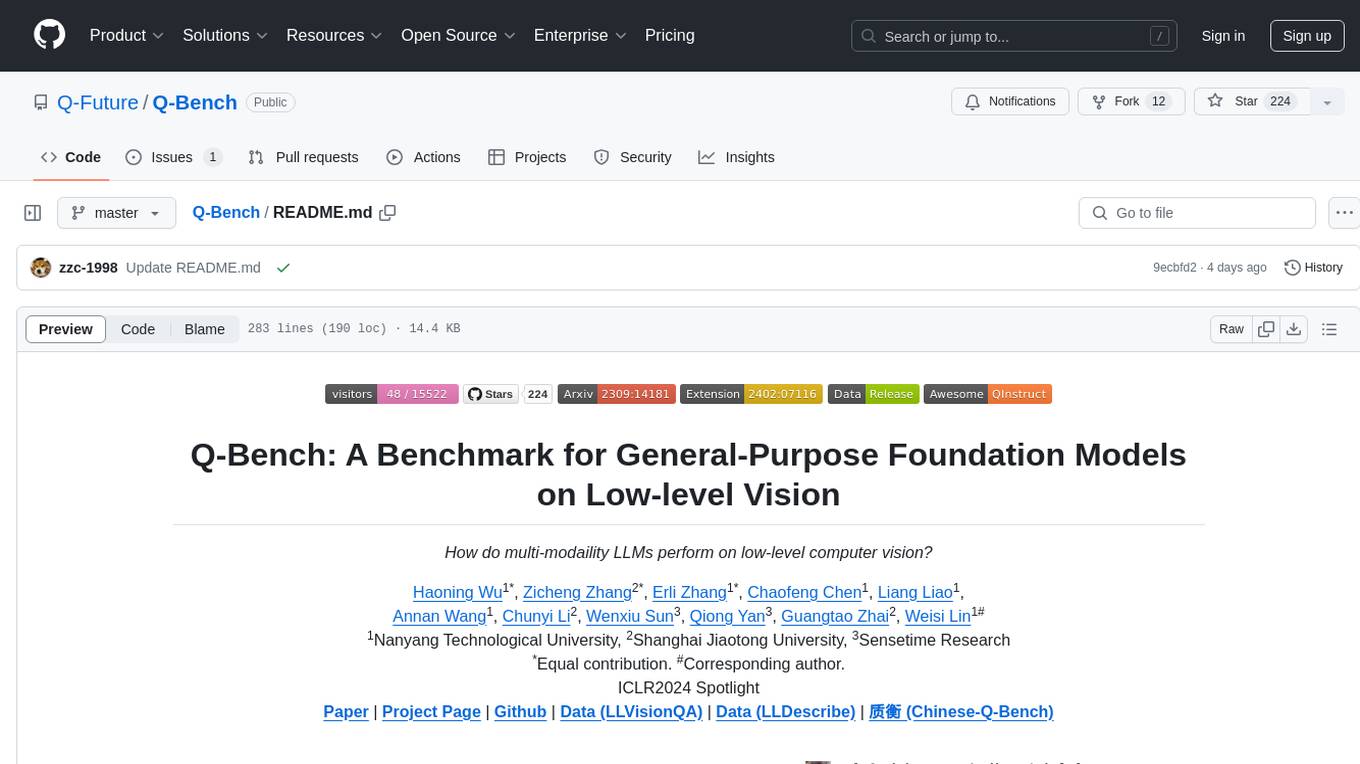
Task: Open the Paper link
Action: point(346,712)
